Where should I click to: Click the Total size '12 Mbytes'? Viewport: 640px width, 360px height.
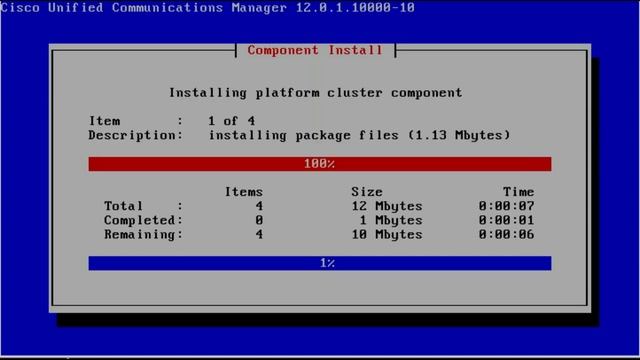(387, 206)
